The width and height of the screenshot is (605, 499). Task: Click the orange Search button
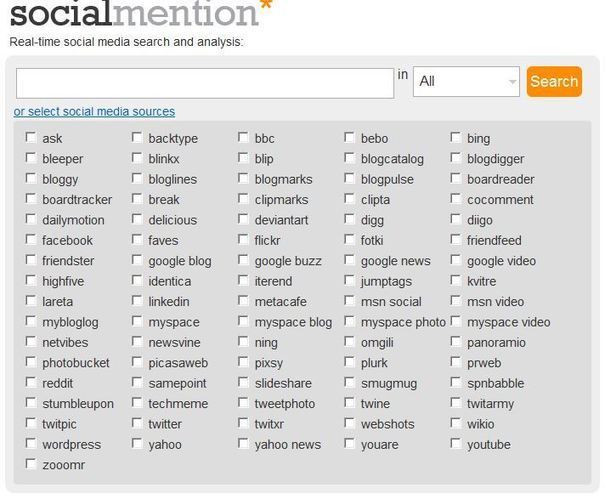pyautogui.click(x=554, y=81)
